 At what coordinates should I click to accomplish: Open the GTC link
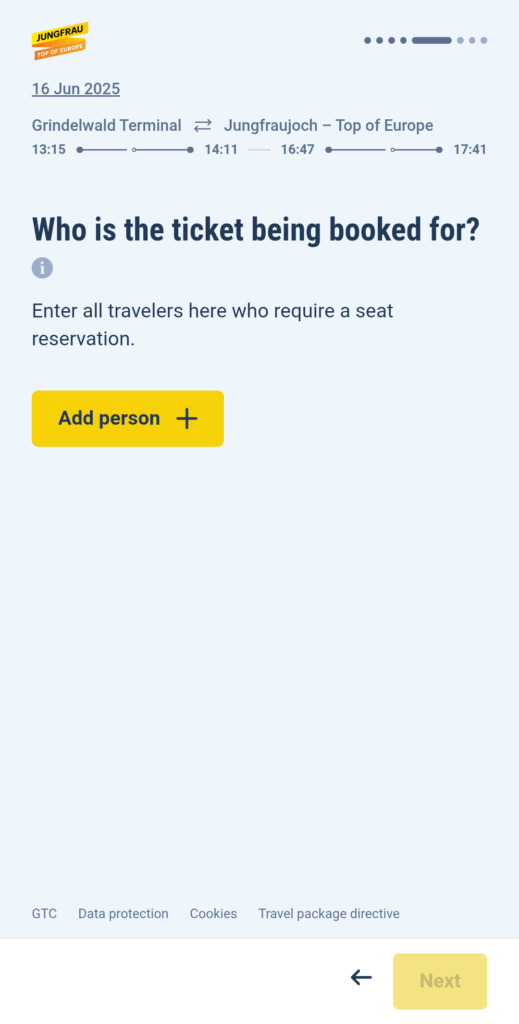tap(44, 914)
